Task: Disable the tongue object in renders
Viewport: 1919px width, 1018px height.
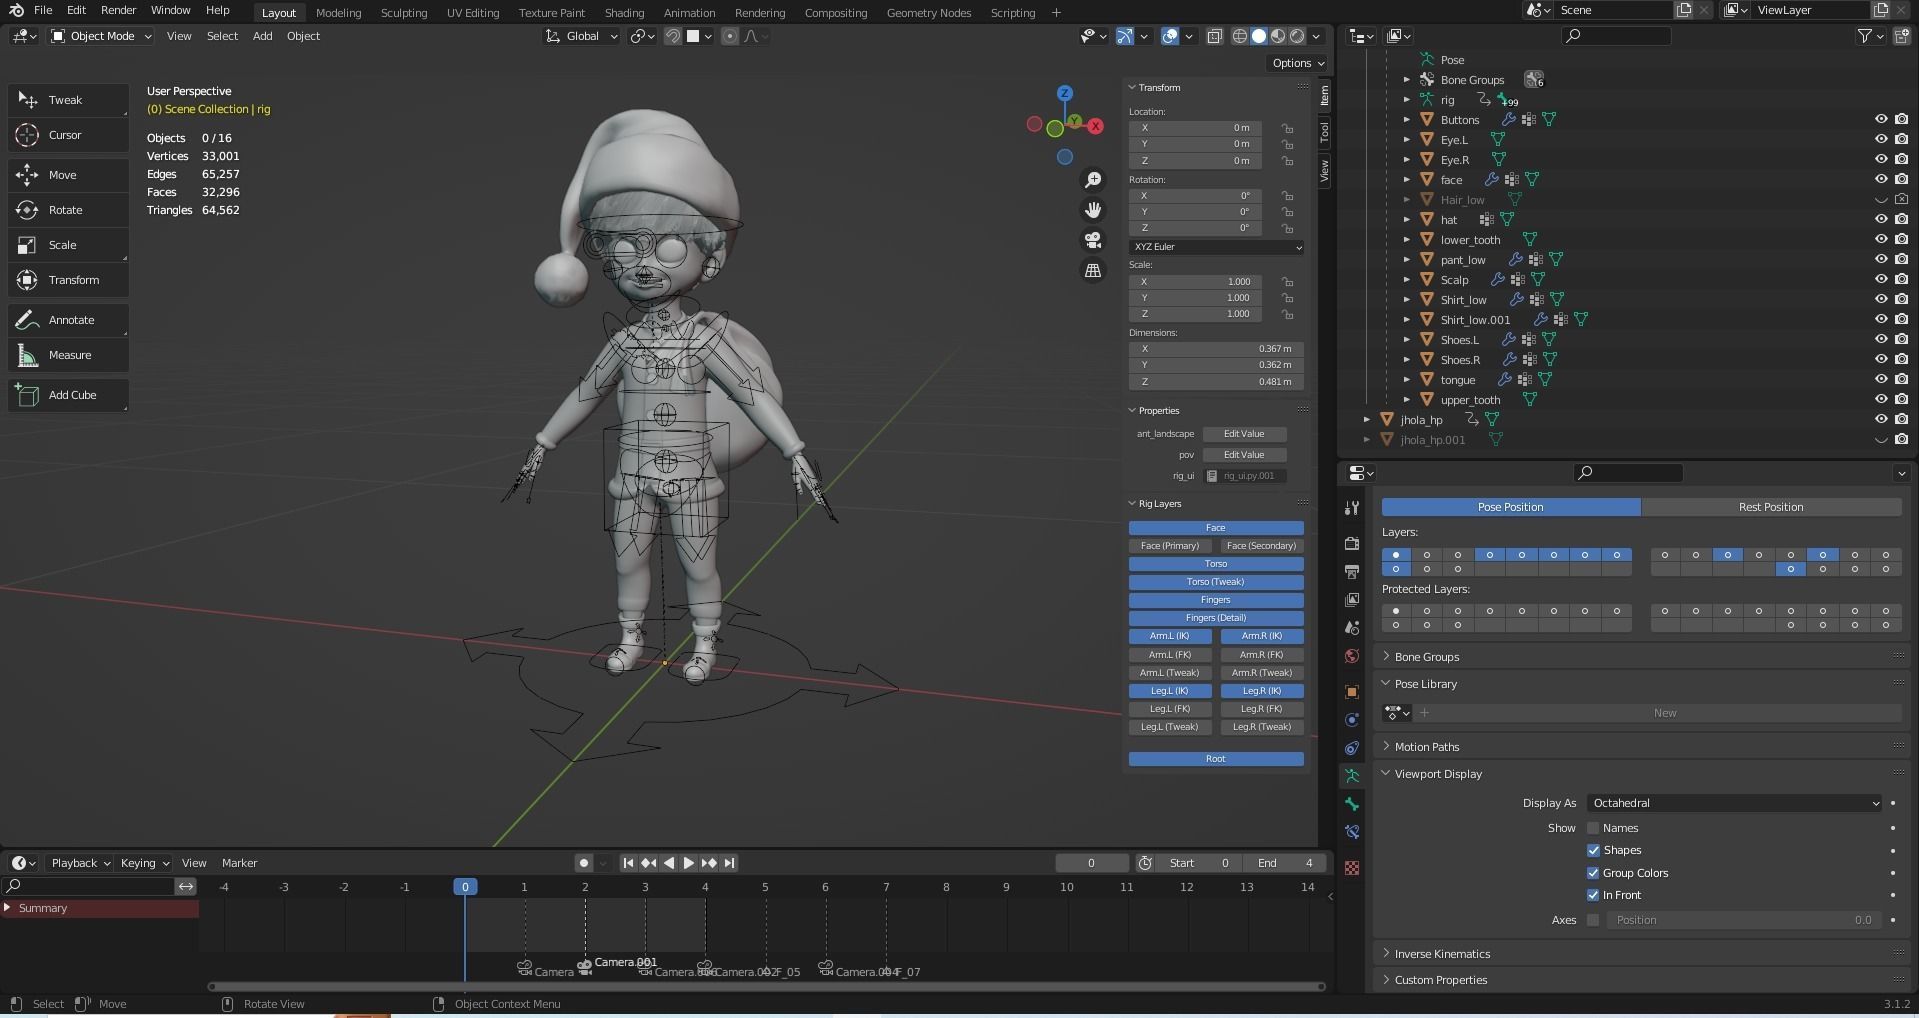Action: 1901,379
